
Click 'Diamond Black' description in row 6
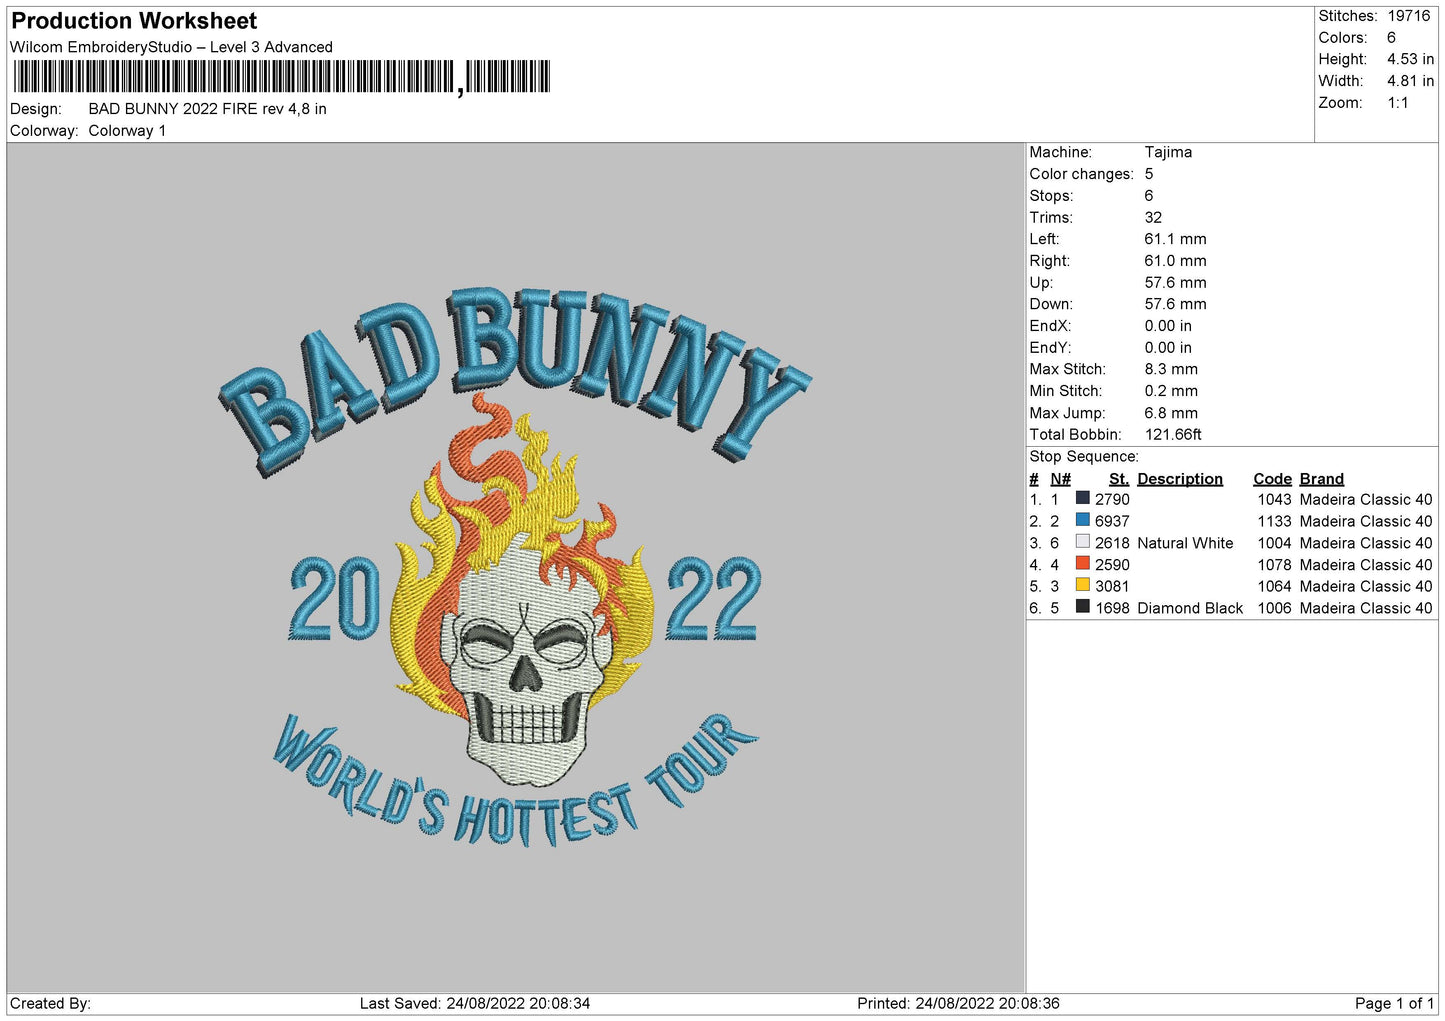(x=1190, y=608)
